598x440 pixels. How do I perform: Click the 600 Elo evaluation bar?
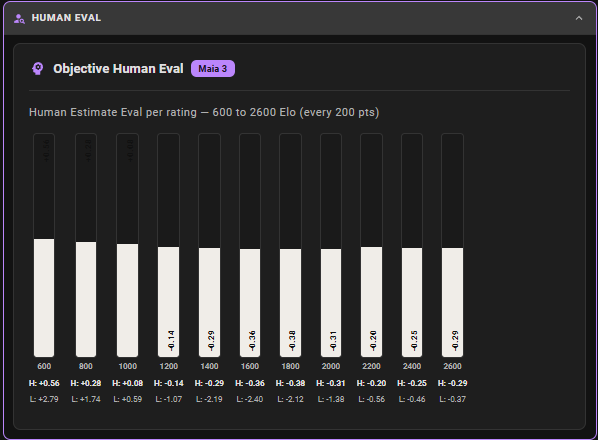(x=44, y=245)
